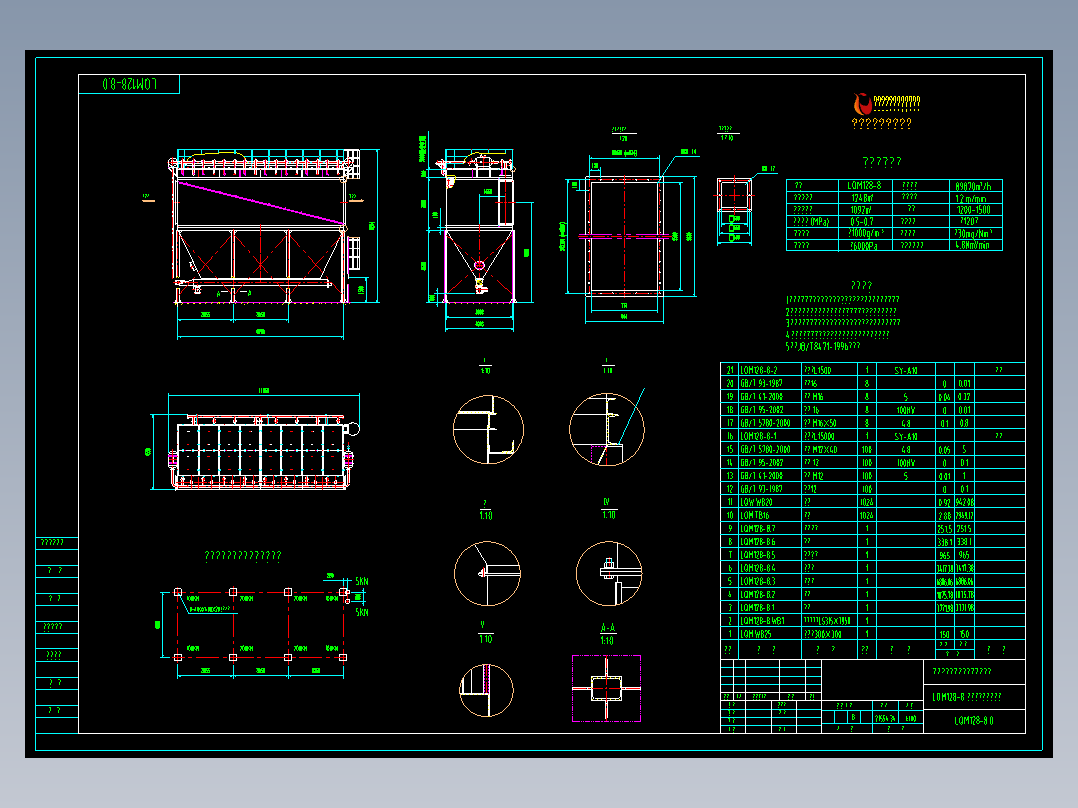Click the 6000Pa value cell
This screenshot has width=1078, height=808.
click(866, 245)
